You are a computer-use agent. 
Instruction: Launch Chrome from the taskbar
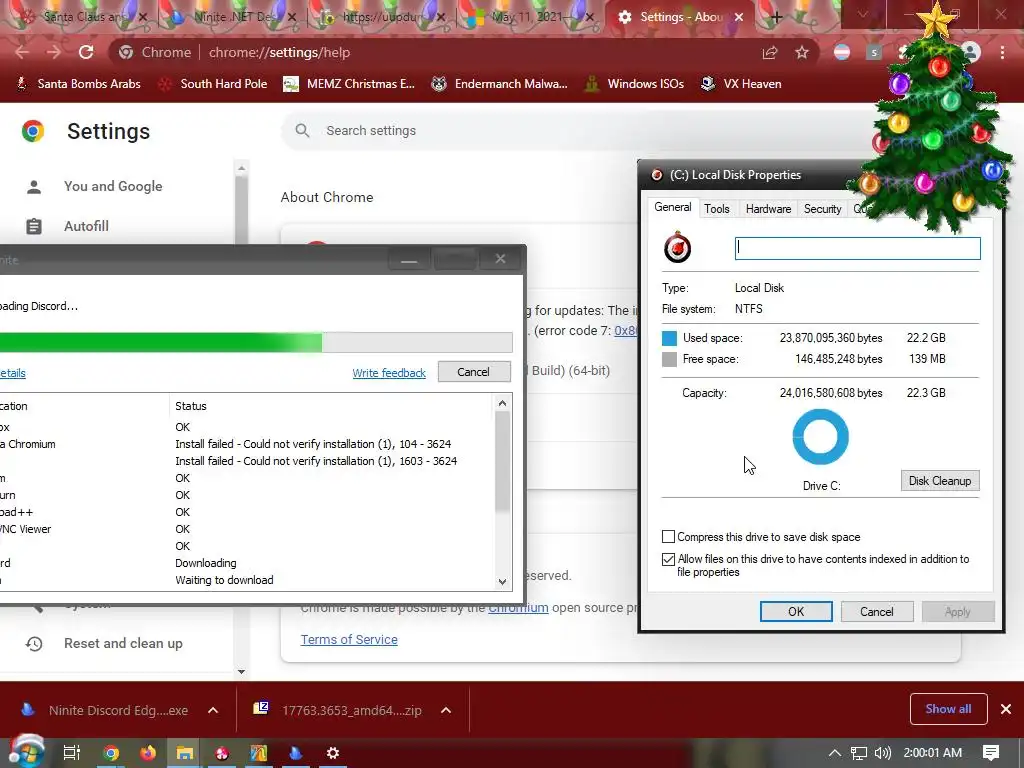(x=111, y=753)
